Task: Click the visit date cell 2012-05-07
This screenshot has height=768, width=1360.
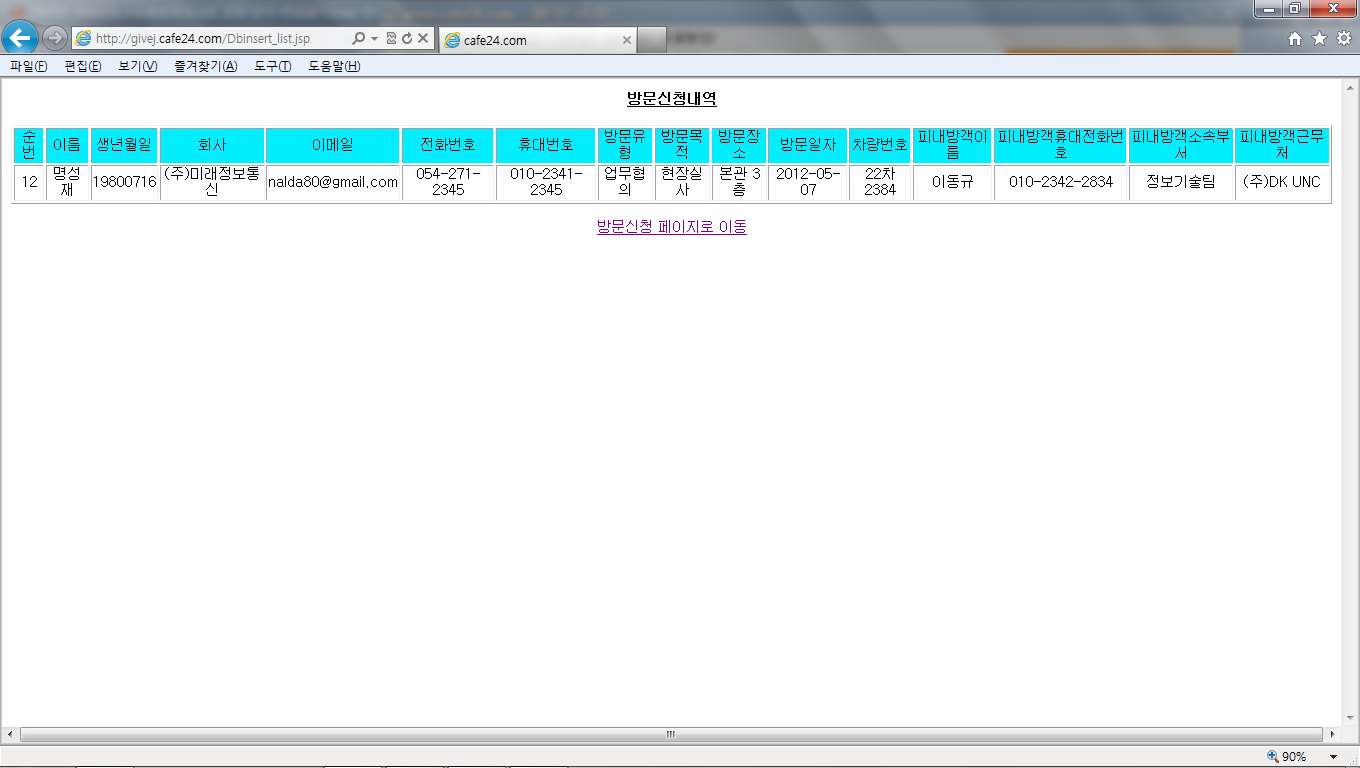Action: [x=808, y=182]
